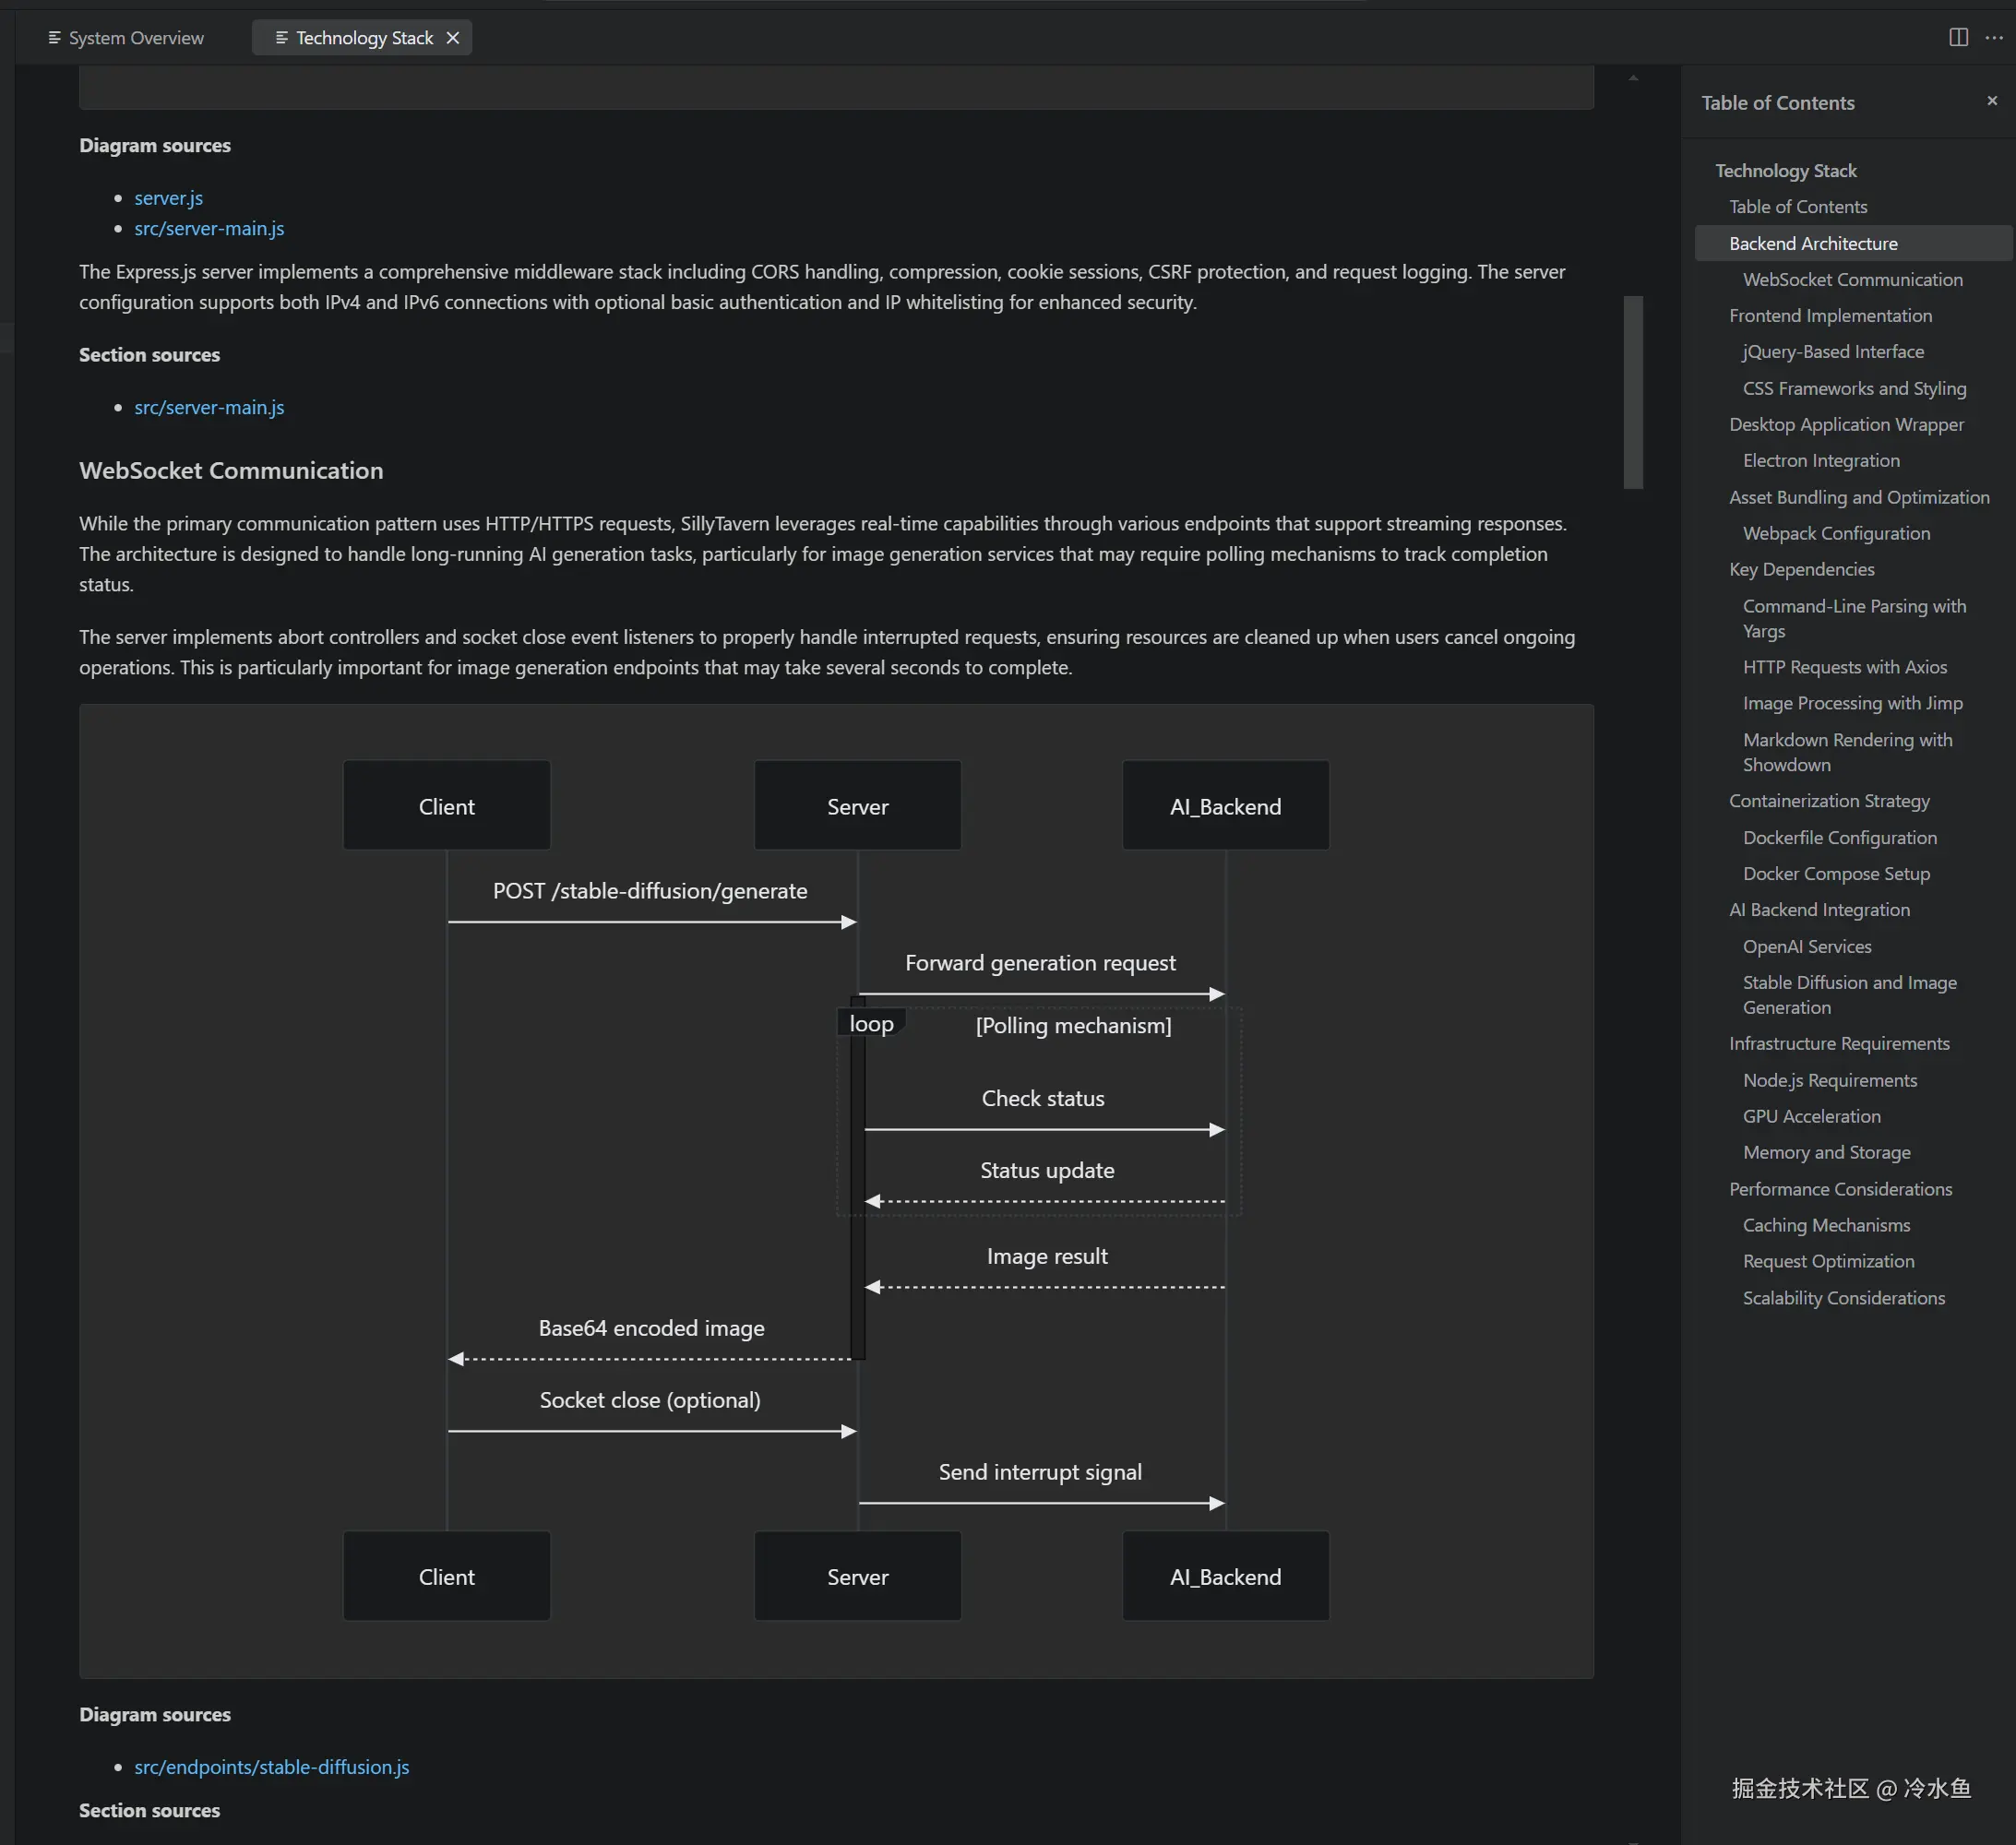Open the more actions ellipsis menu
Screen dimensions: 2016x1845
[1994, 38]
